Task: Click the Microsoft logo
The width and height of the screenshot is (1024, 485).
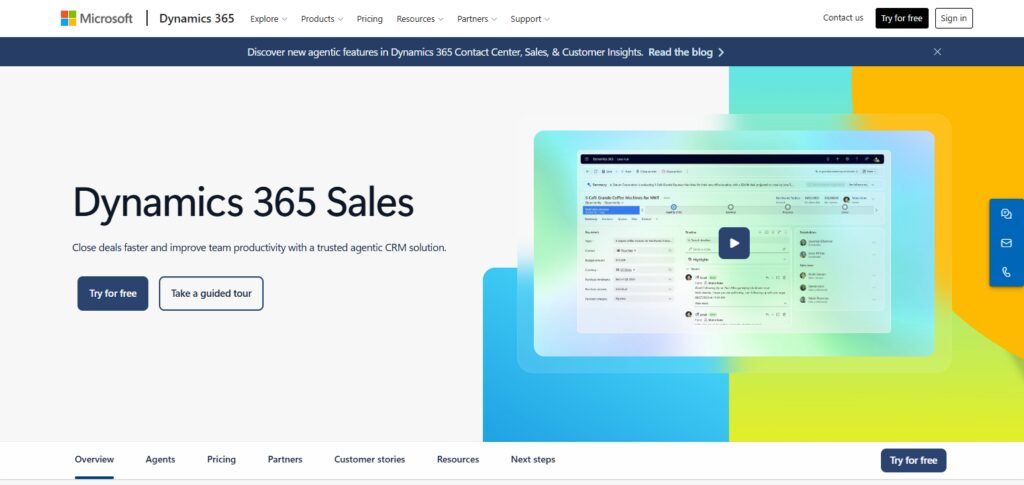Action: 97,18
